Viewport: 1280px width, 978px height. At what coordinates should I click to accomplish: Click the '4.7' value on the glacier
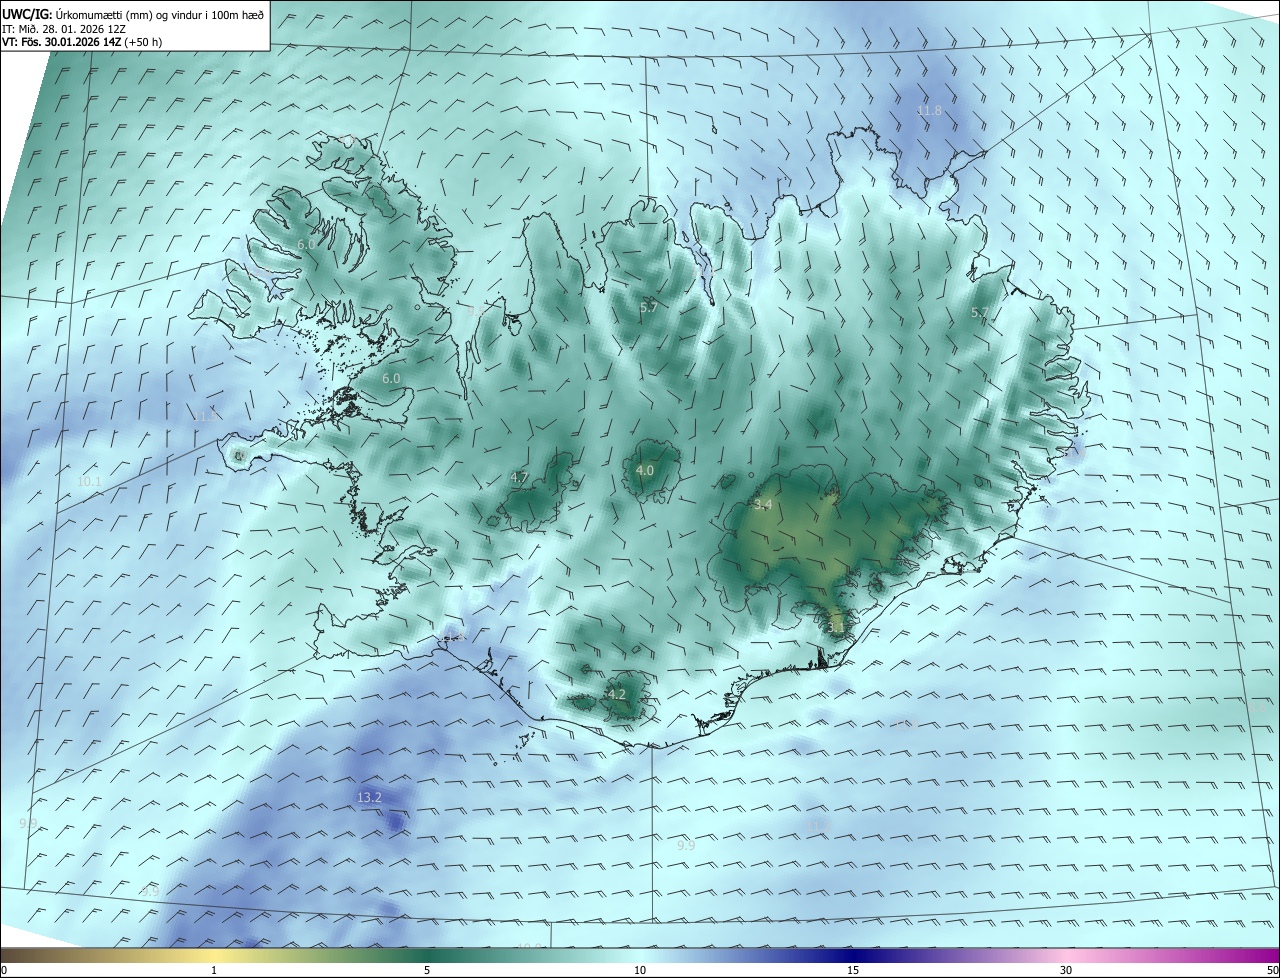coord(519,478)
